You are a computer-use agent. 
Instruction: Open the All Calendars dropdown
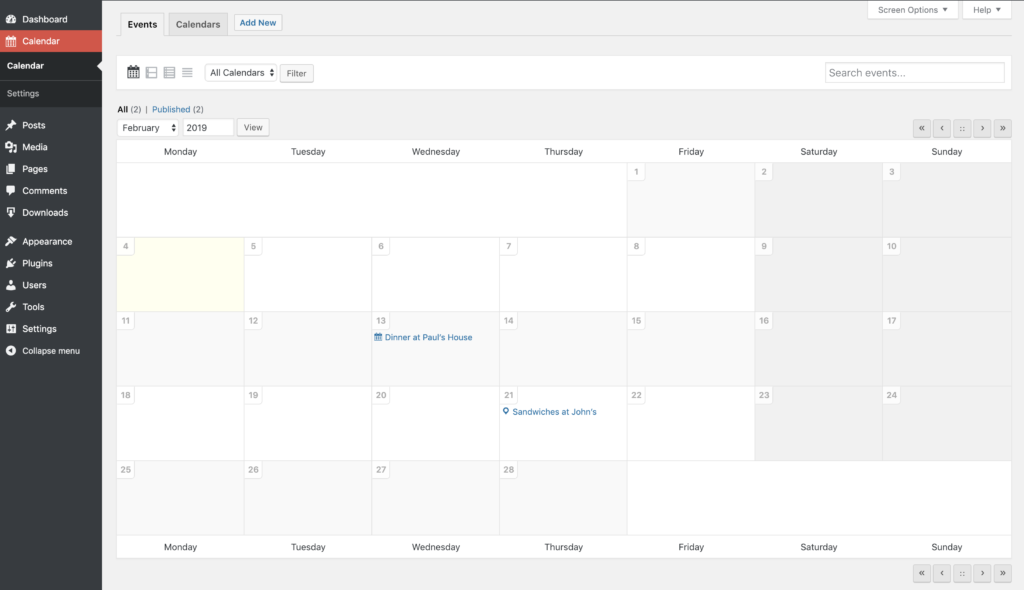pyautogui.click(x=241, y=73)
